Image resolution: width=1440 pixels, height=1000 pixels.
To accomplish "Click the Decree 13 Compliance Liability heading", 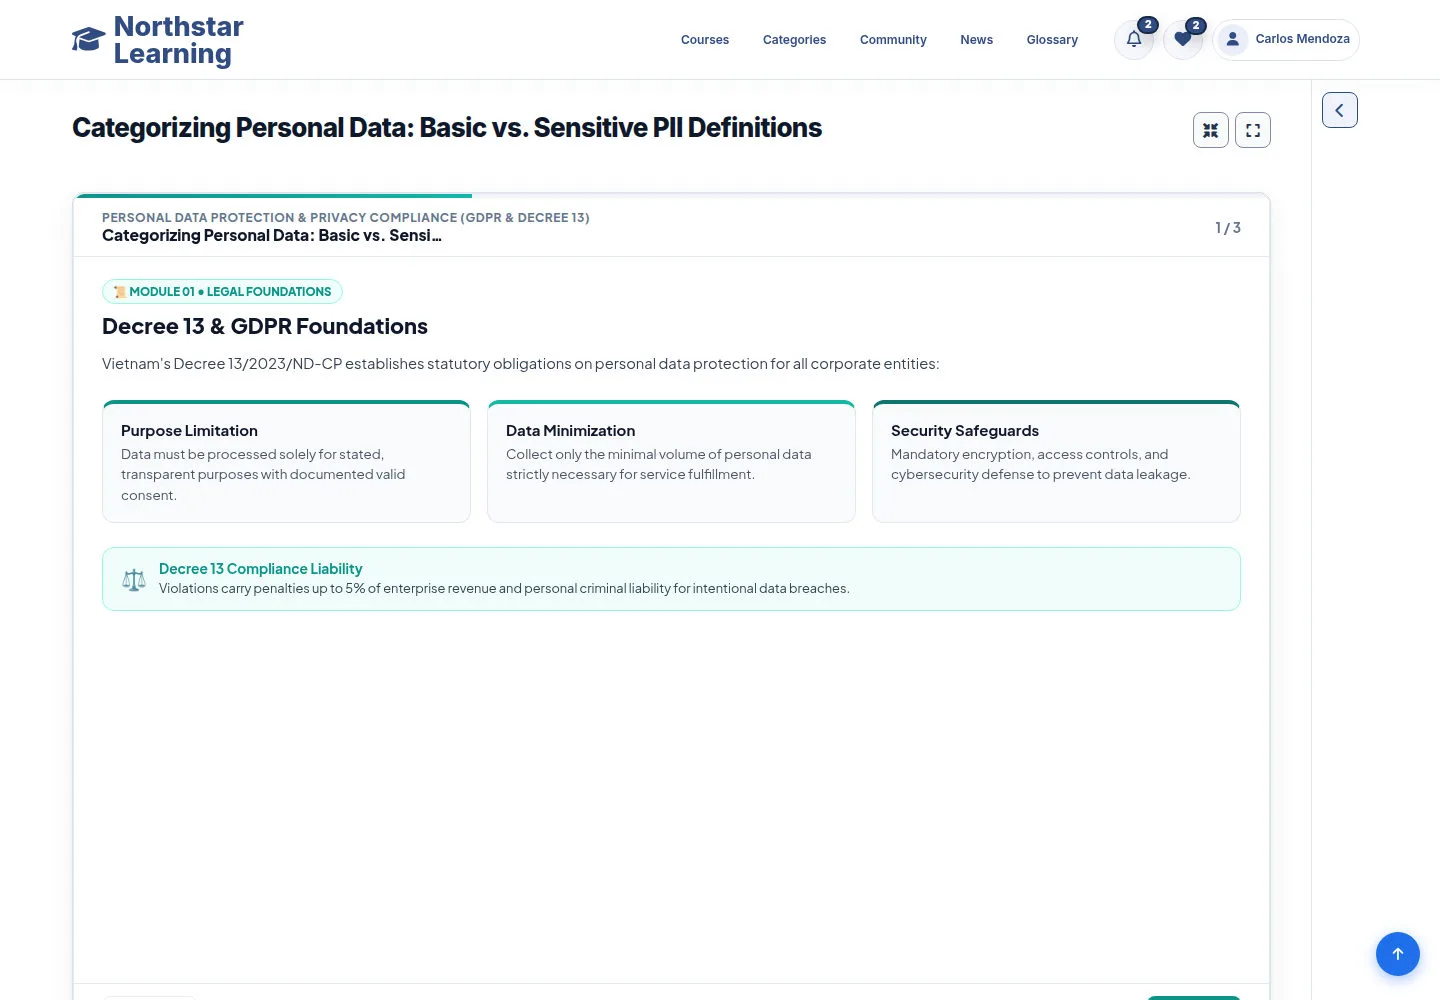I will [260, 569].
